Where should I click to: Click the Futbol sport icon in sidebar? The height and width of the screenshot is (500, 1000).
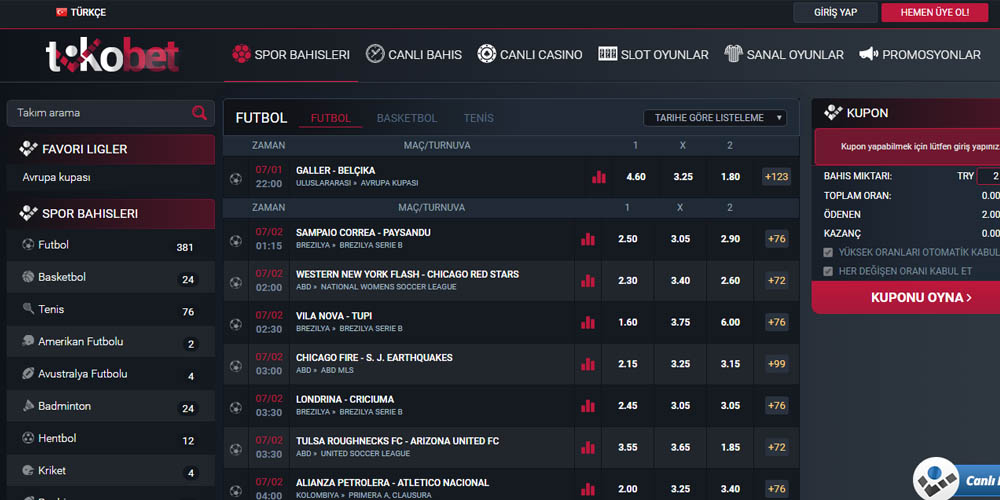(28, 244)
